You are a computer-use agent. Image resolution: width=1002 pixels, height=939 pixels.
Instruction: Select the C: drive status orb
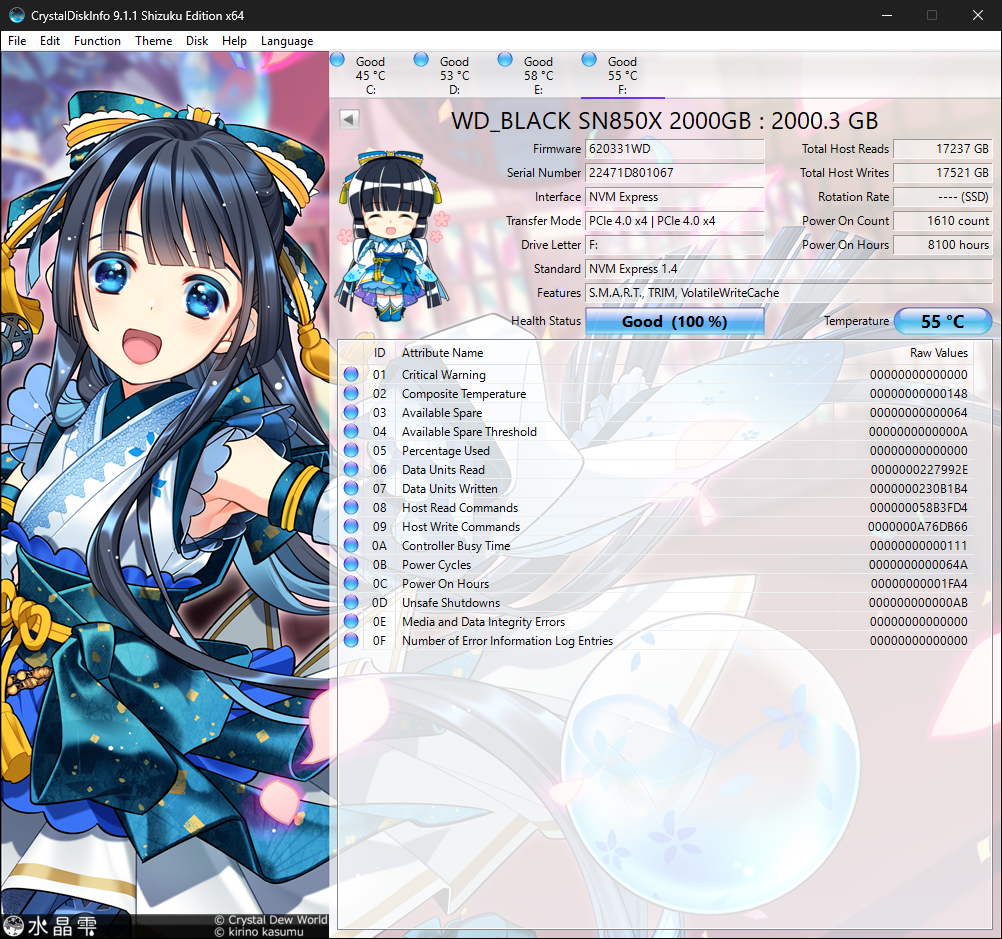tap(337, 59)
